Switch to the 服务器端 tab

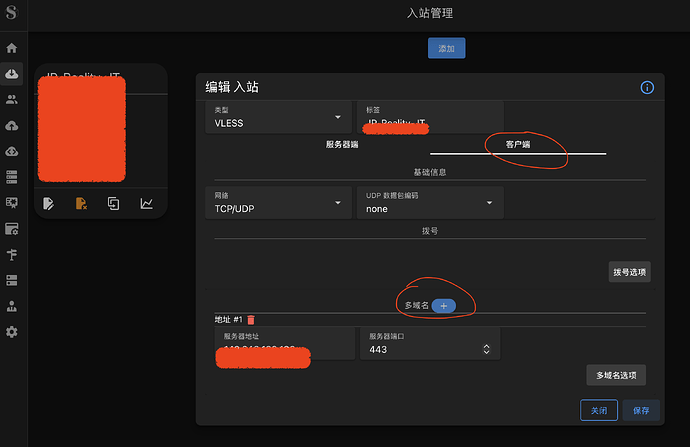point(342,144)
